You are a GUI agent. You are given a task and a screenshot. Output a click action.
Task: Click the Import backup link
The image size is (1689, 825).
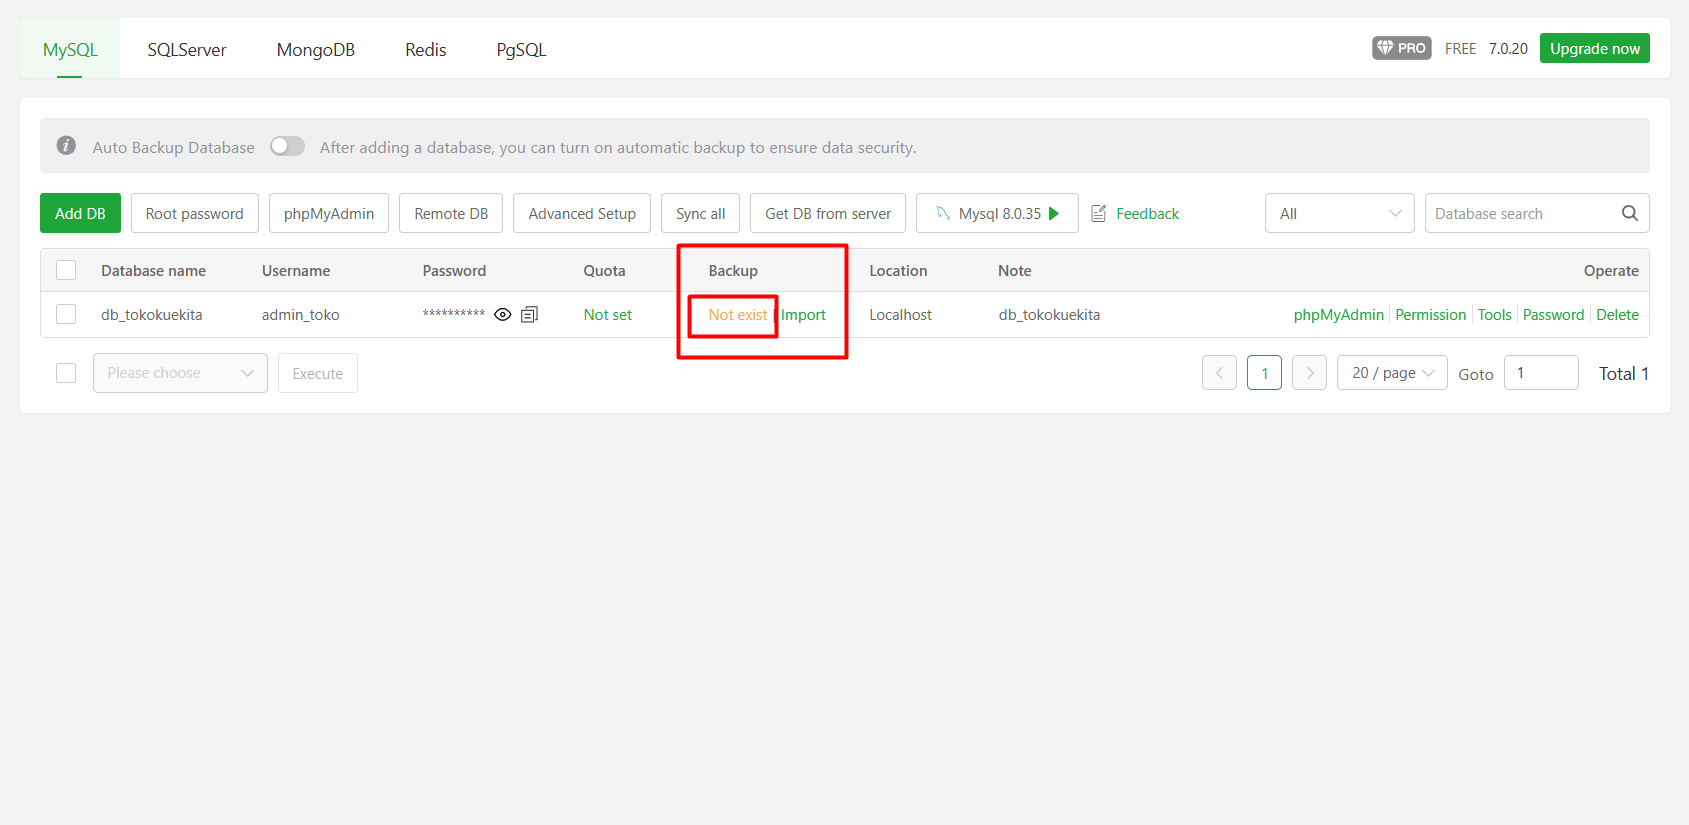pos(803,314)
